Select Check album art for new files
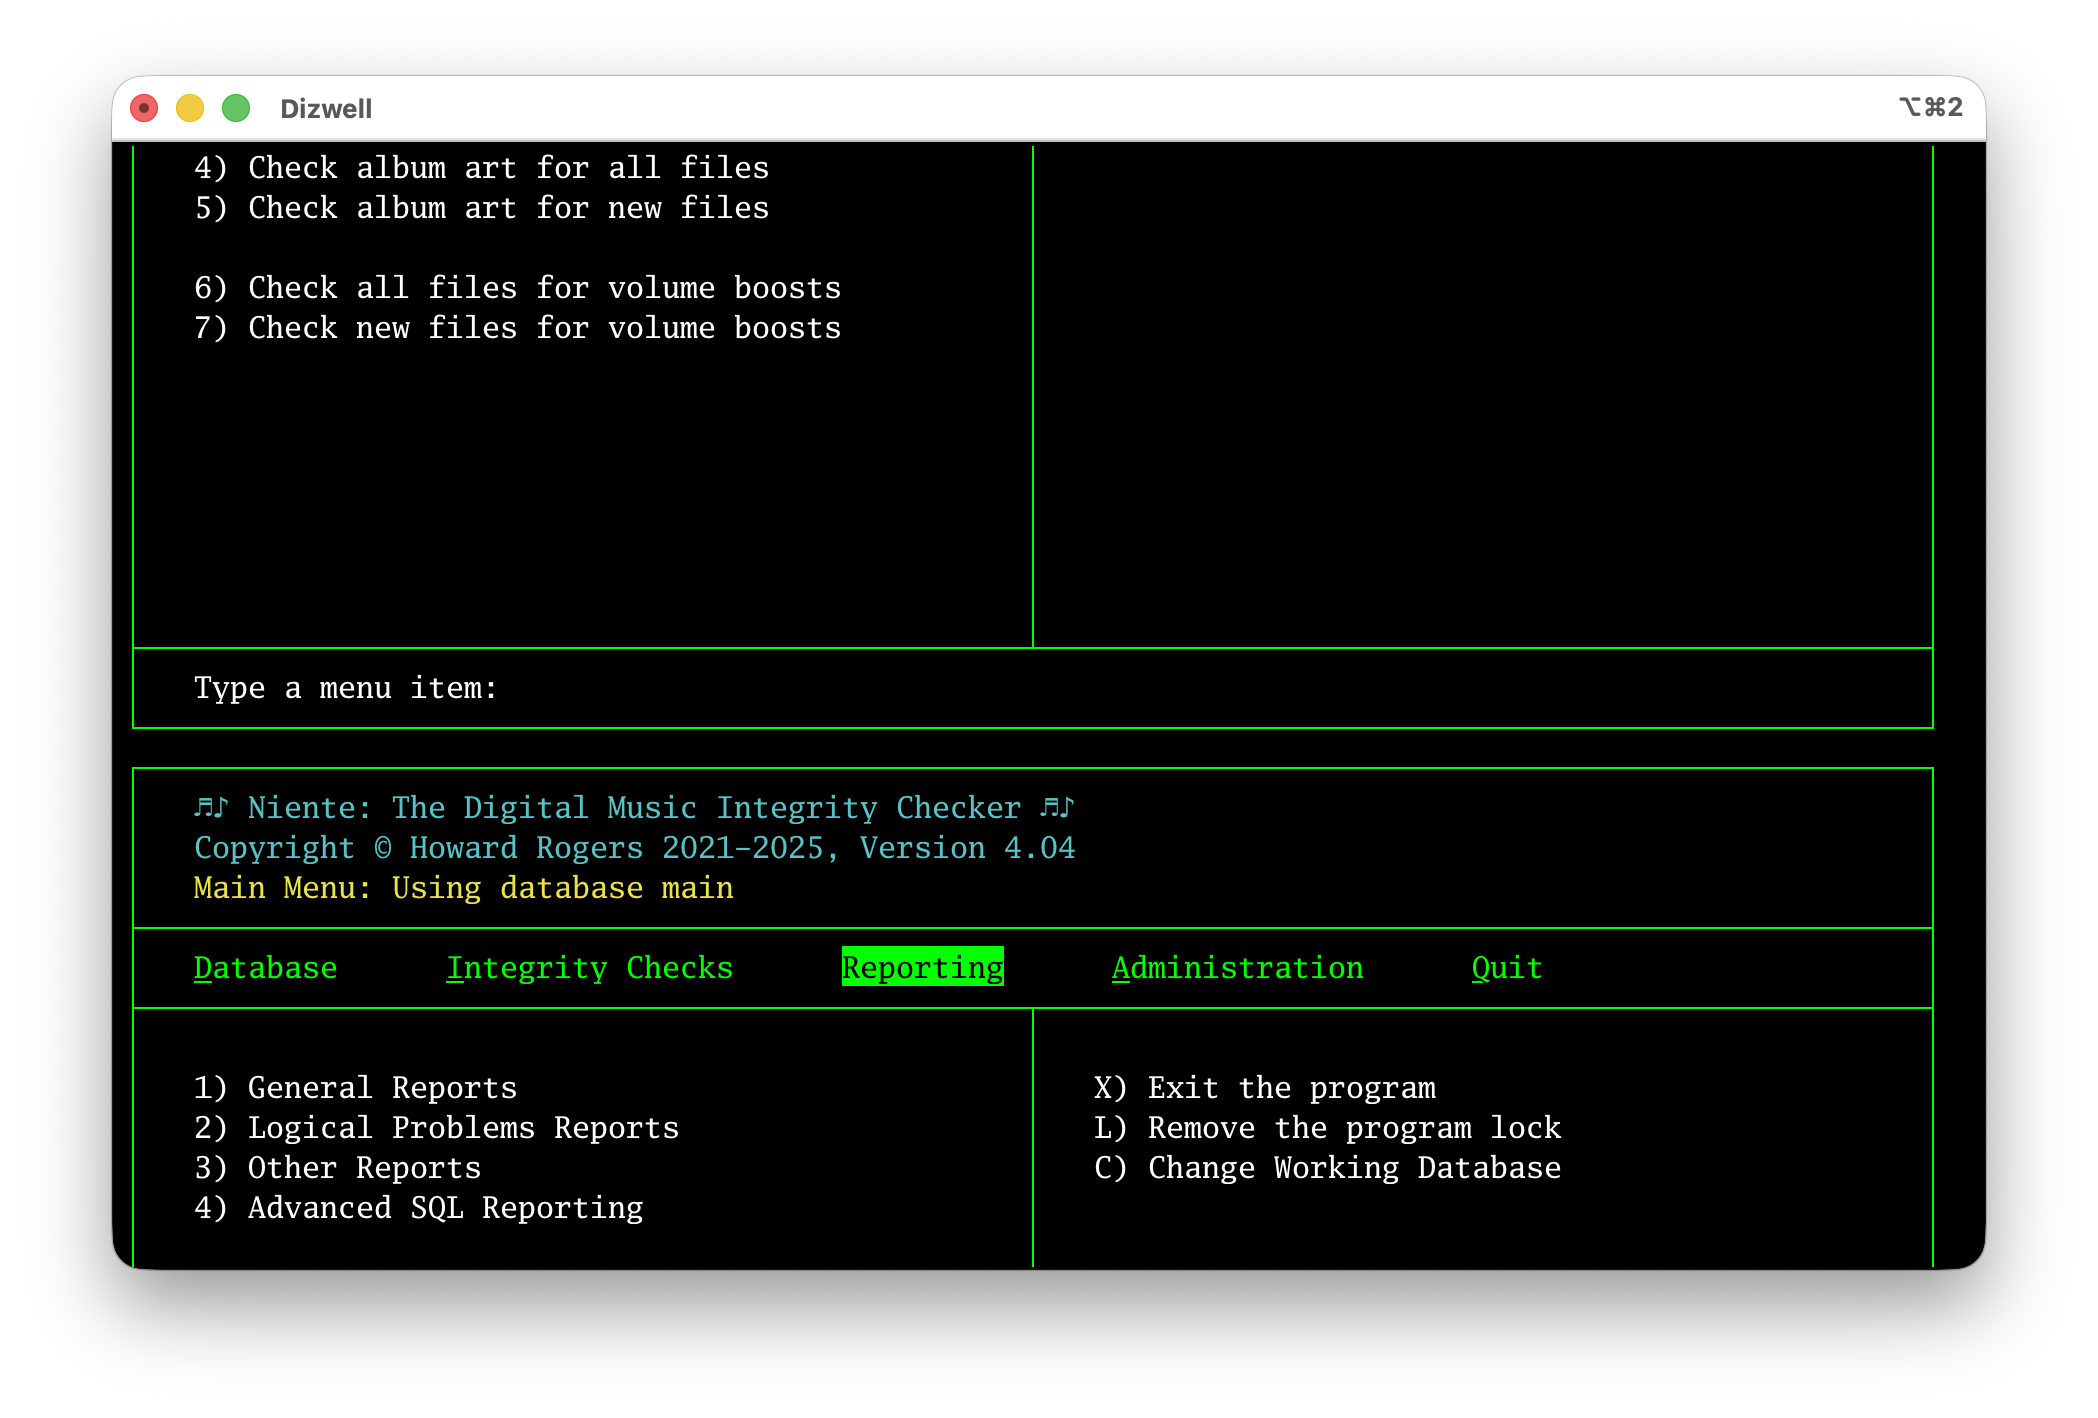2098x1418 pixels. click(481, 208)
